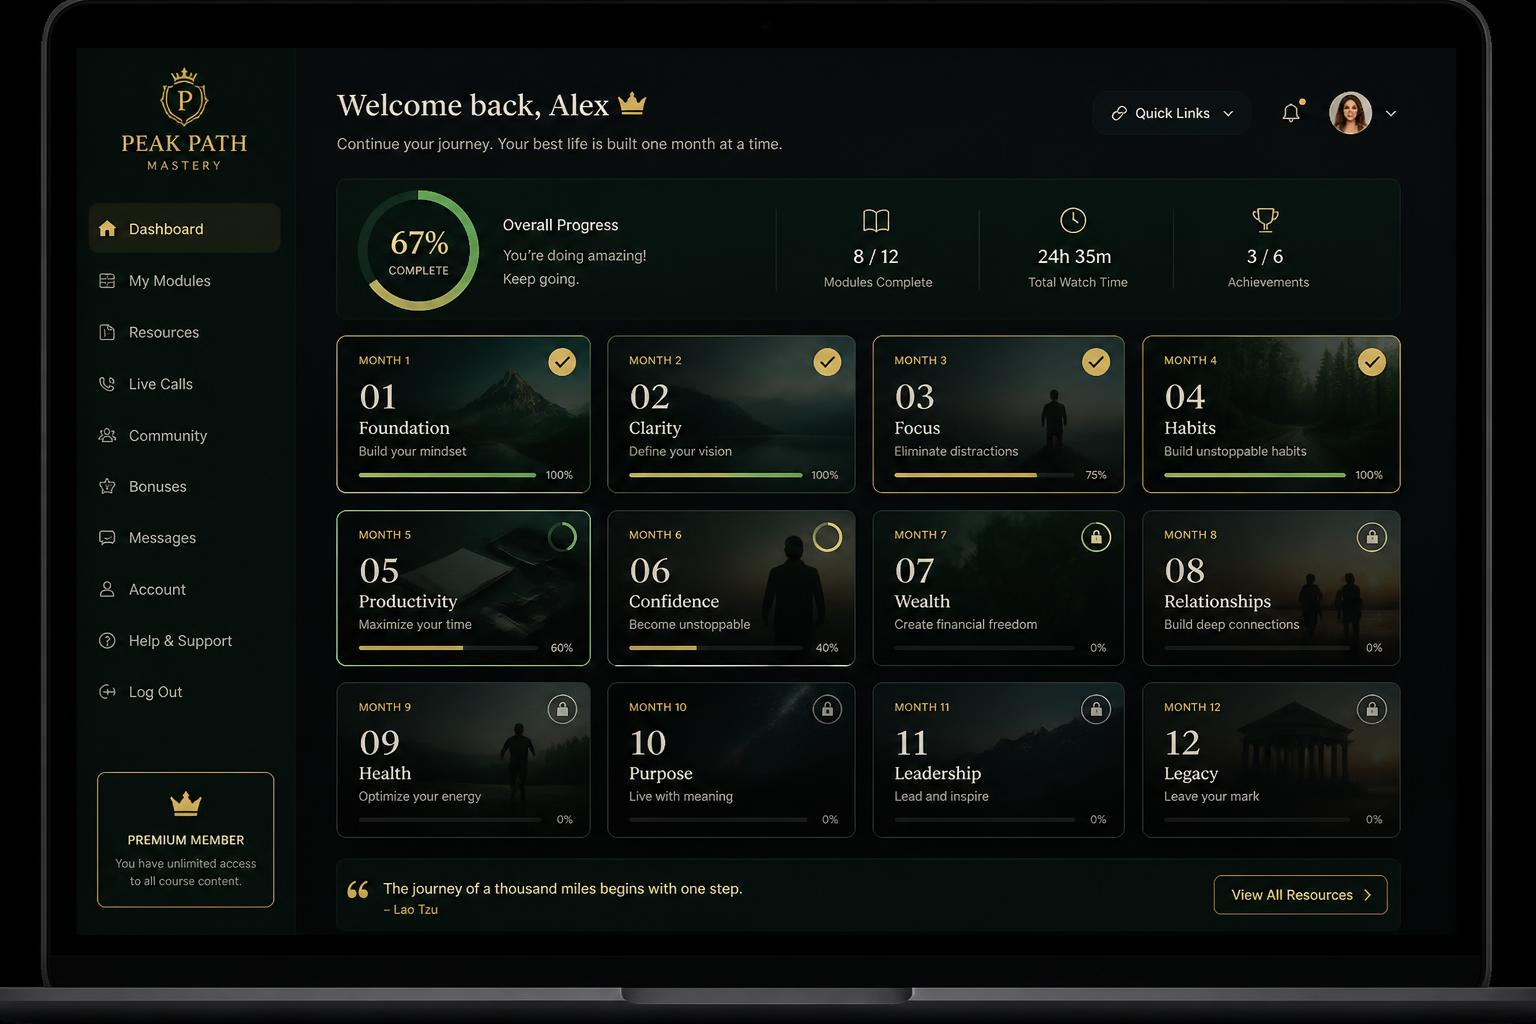Click the open book Modules Complete icon
Image resolution: width=1536 pixels, height=1024 pixels.
click(x=876, y=220)
